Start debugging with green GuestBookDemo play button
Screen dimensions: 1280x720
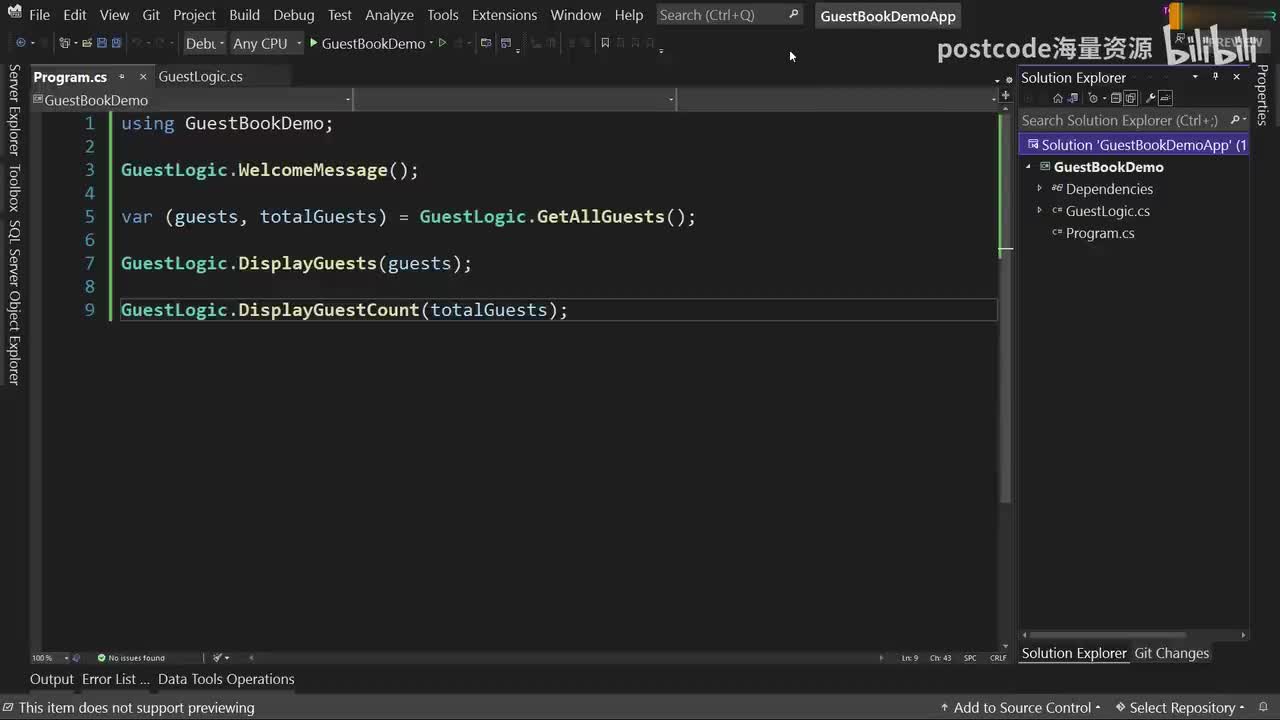tap(313, 43)
